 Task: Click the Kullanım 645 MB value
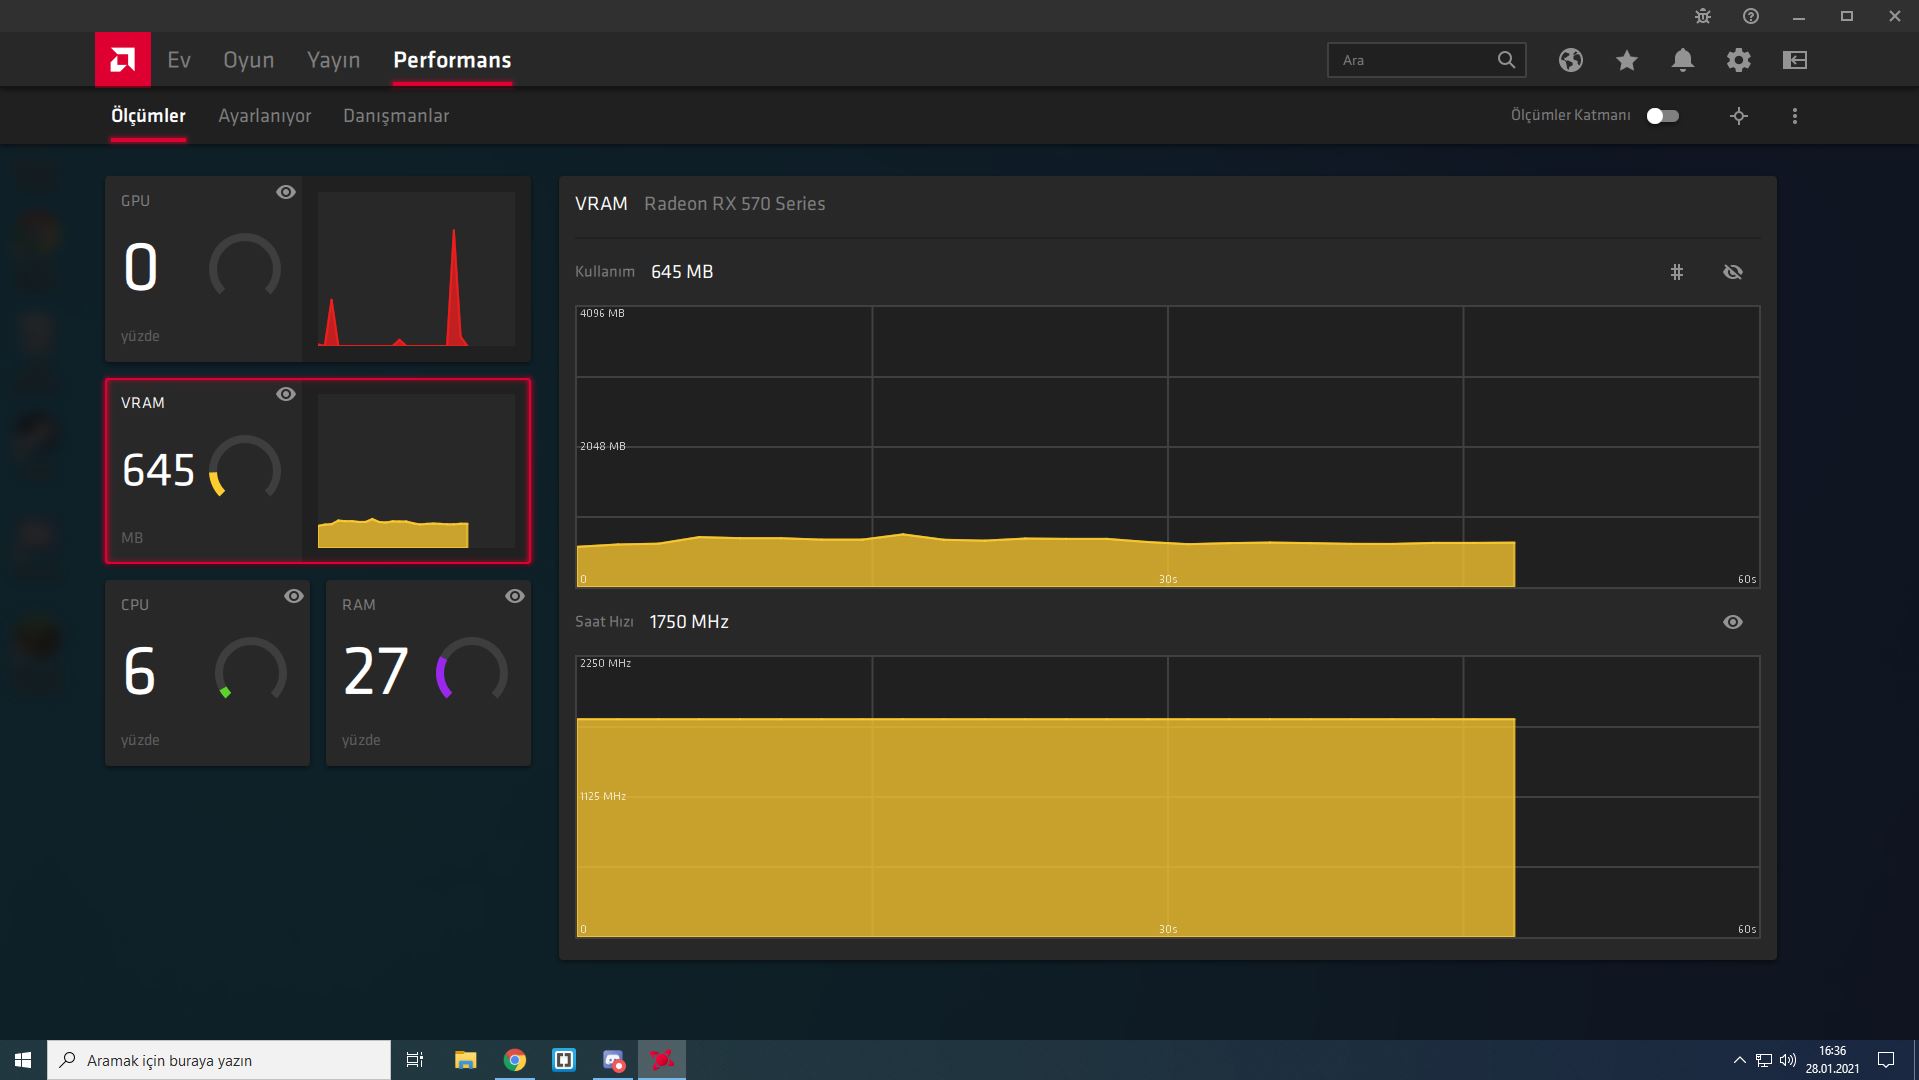tap(682, 272)
